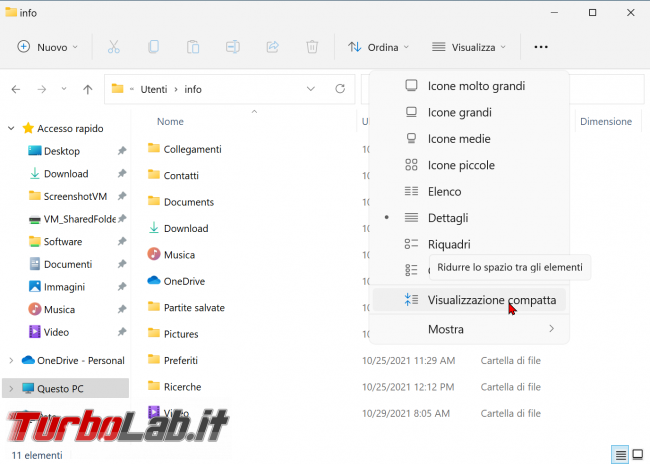The height and width of the screenshot is (464, 650).
Task: Open the three-dots more options menu
Action: [541, 47]
